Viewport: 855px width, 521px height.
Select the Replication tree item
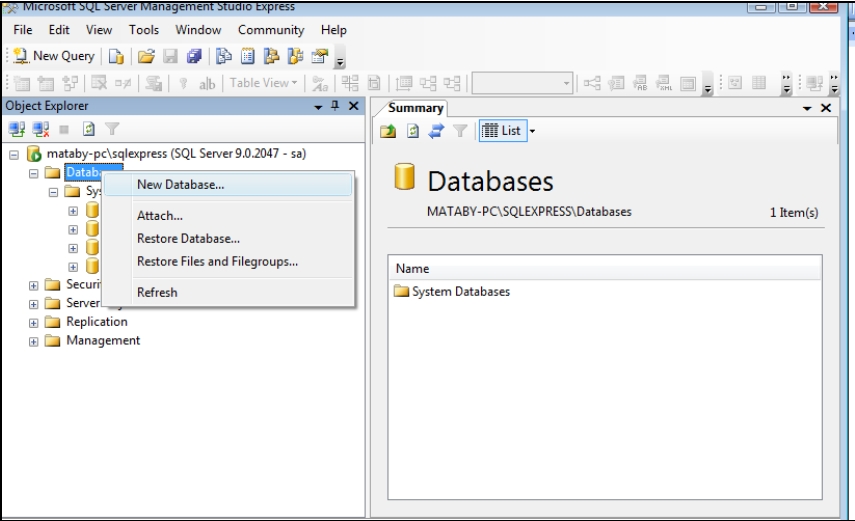tap(97, 322)
